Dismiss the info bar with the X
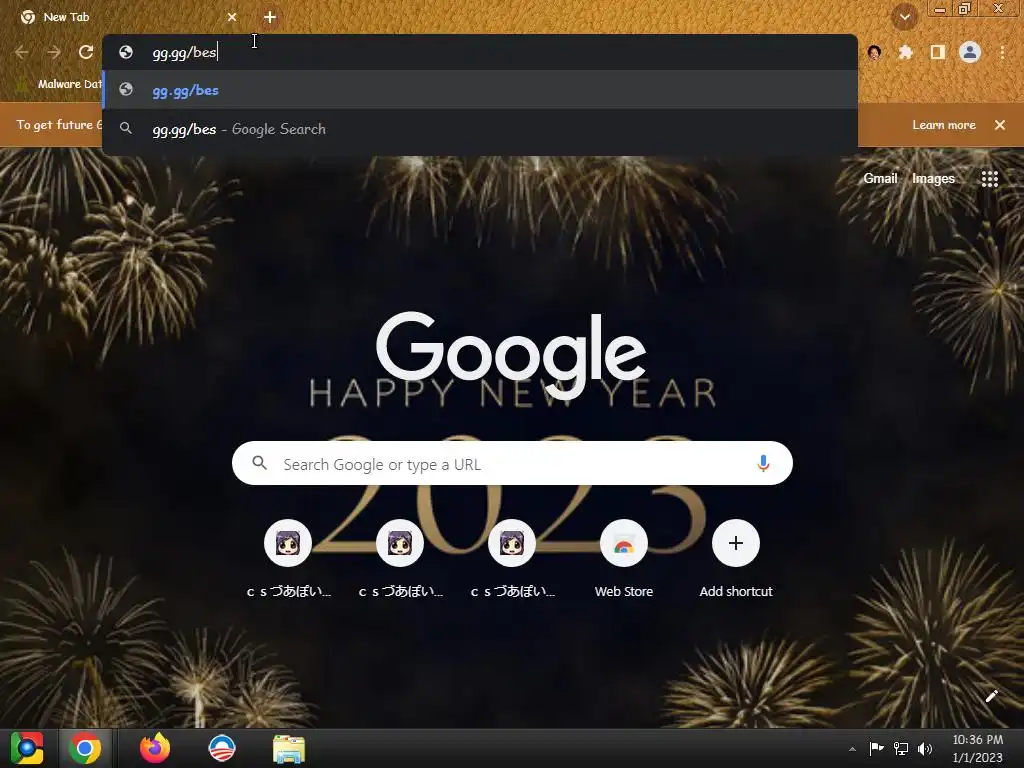 [1000, 125]
